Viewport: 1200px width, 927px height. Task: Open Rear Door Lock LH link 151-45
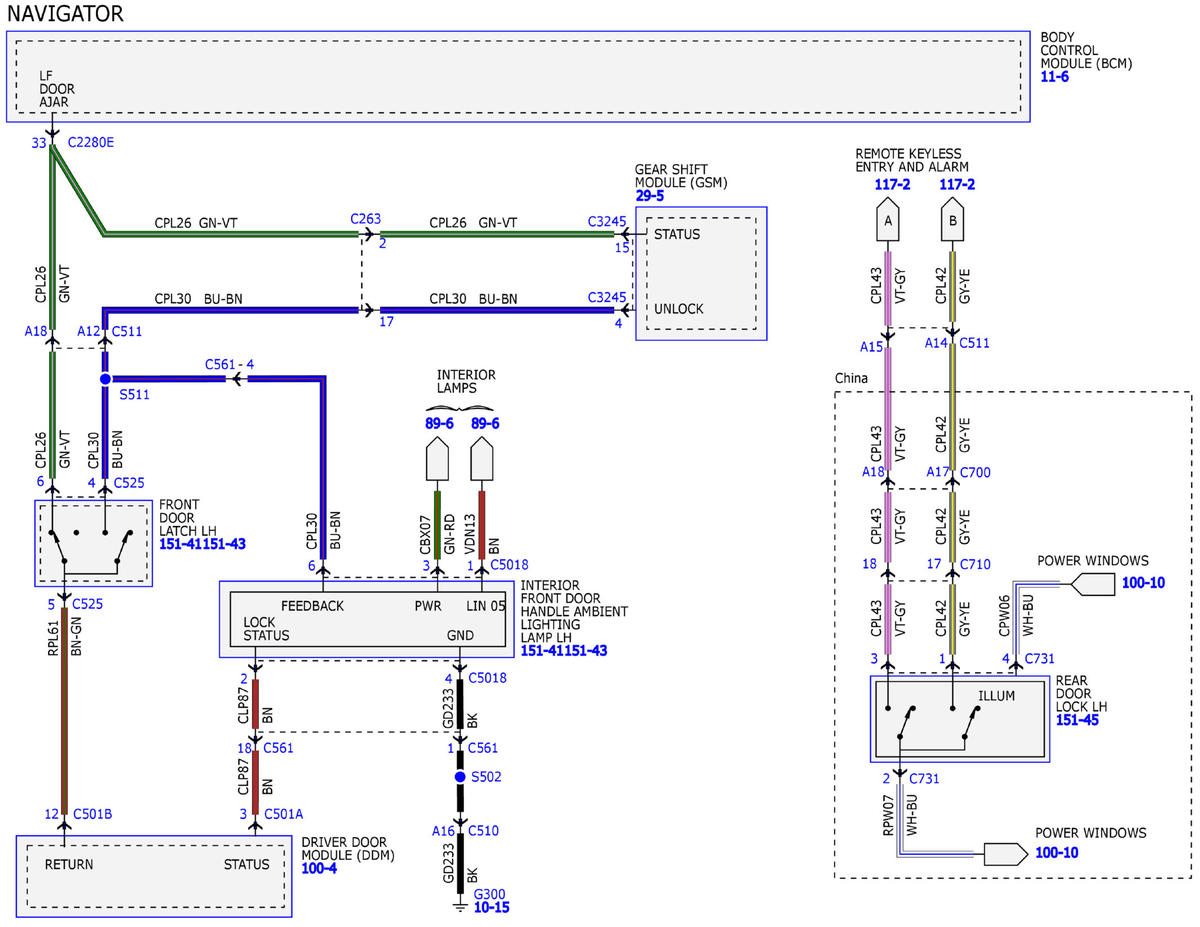coord(1076,719)
